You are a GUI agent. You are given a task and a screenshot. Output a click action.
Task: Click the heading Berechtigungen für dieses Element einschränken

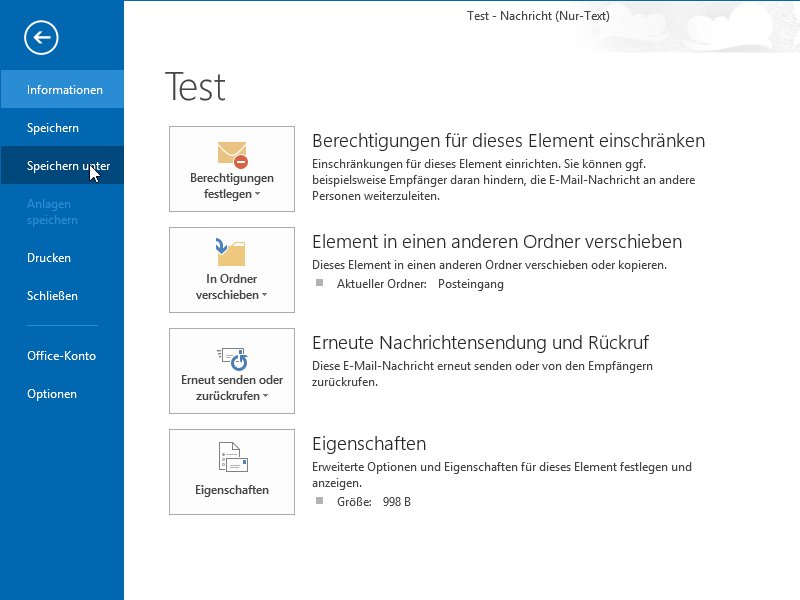point(508,141)
